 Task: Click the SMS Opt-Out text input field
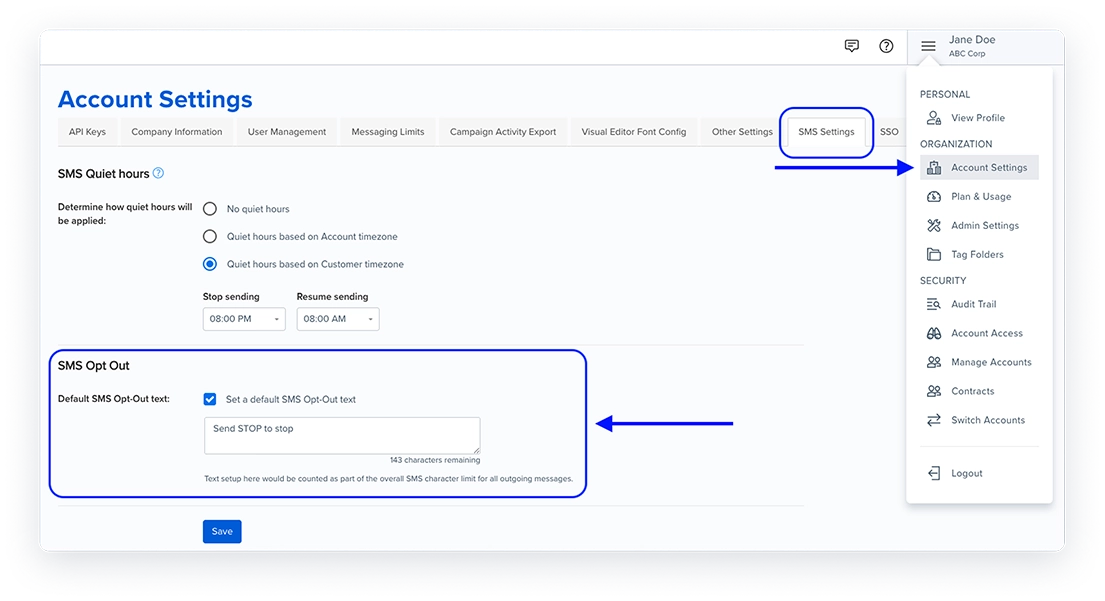(x=341, y=436)
